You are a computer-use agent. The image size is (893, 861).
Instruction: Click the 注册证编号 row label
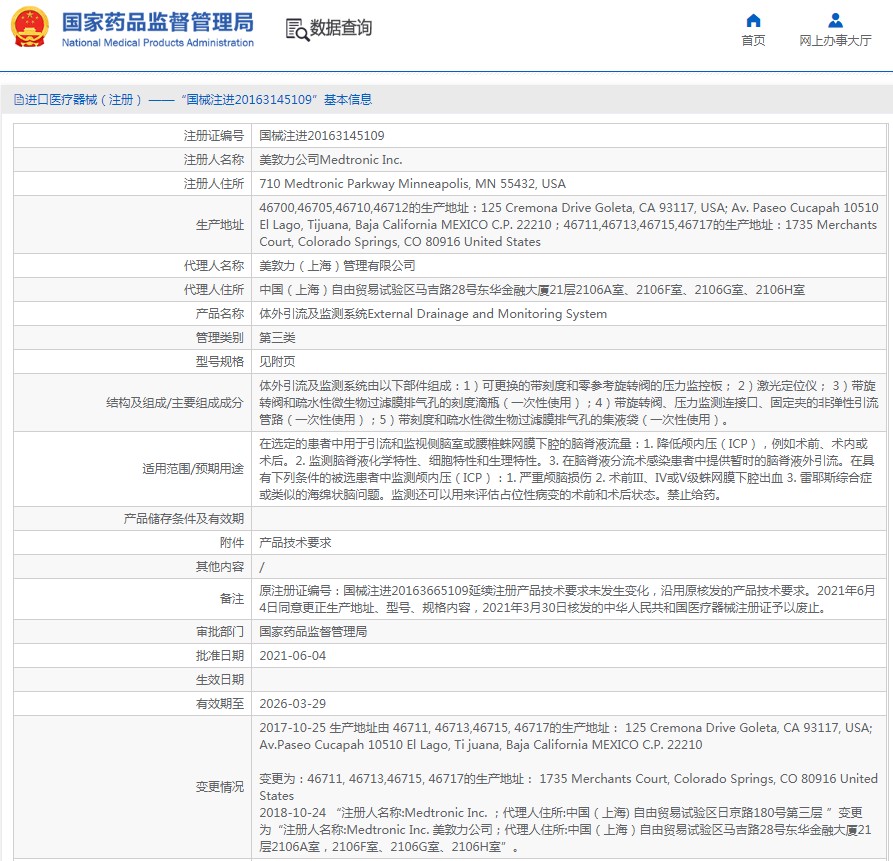tap(214, 136)
